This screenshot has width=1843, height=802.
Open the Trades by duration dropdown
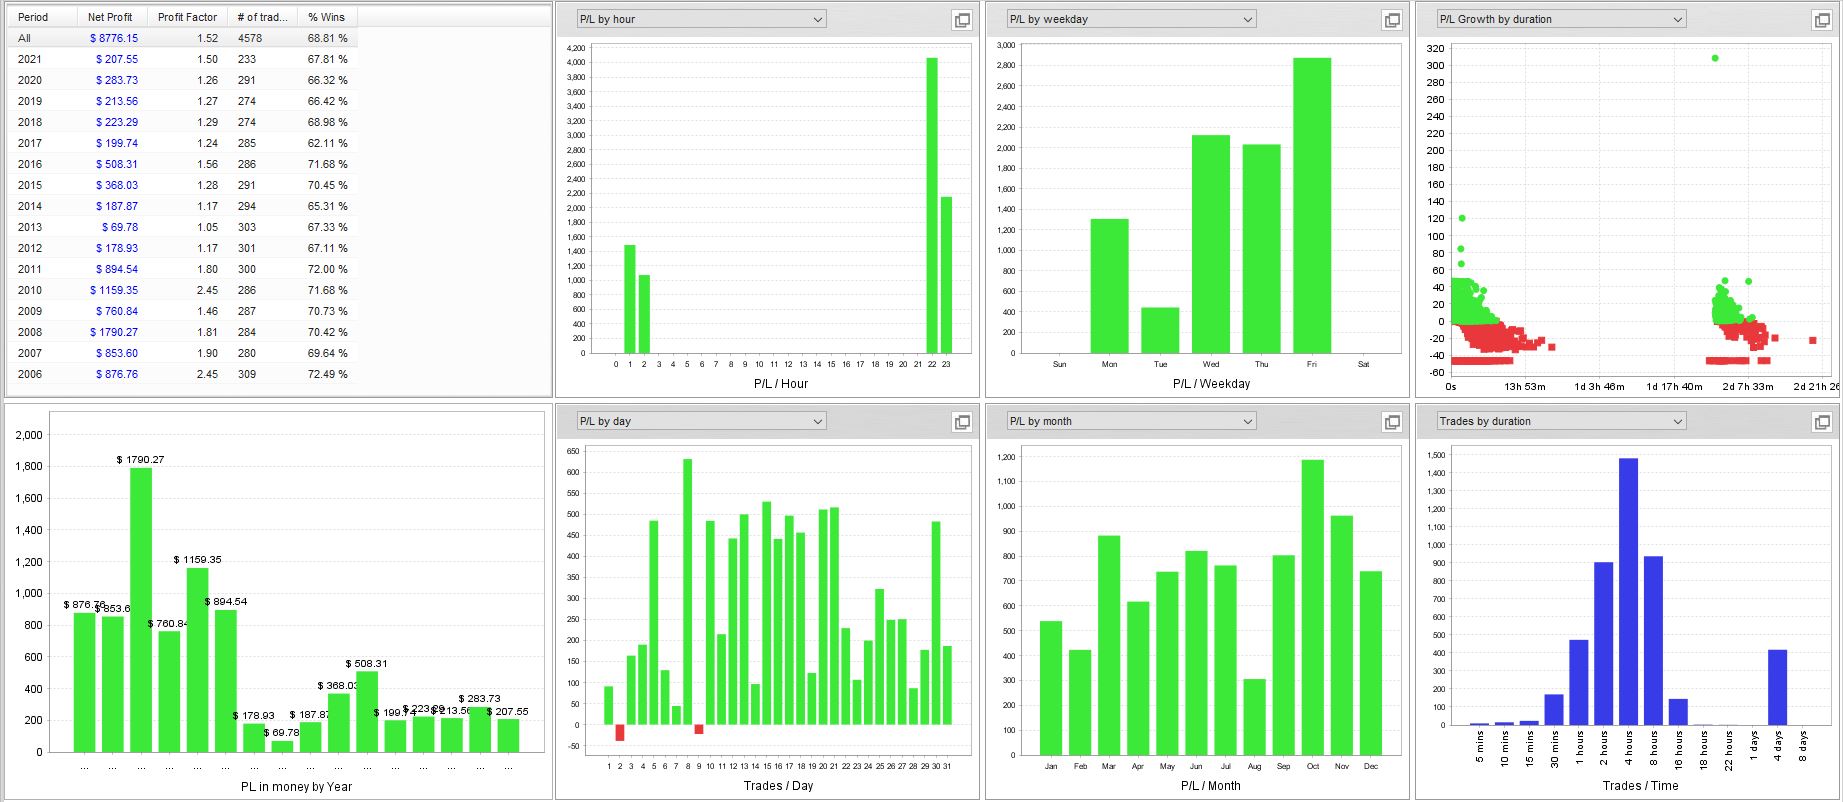point(1561,421)
